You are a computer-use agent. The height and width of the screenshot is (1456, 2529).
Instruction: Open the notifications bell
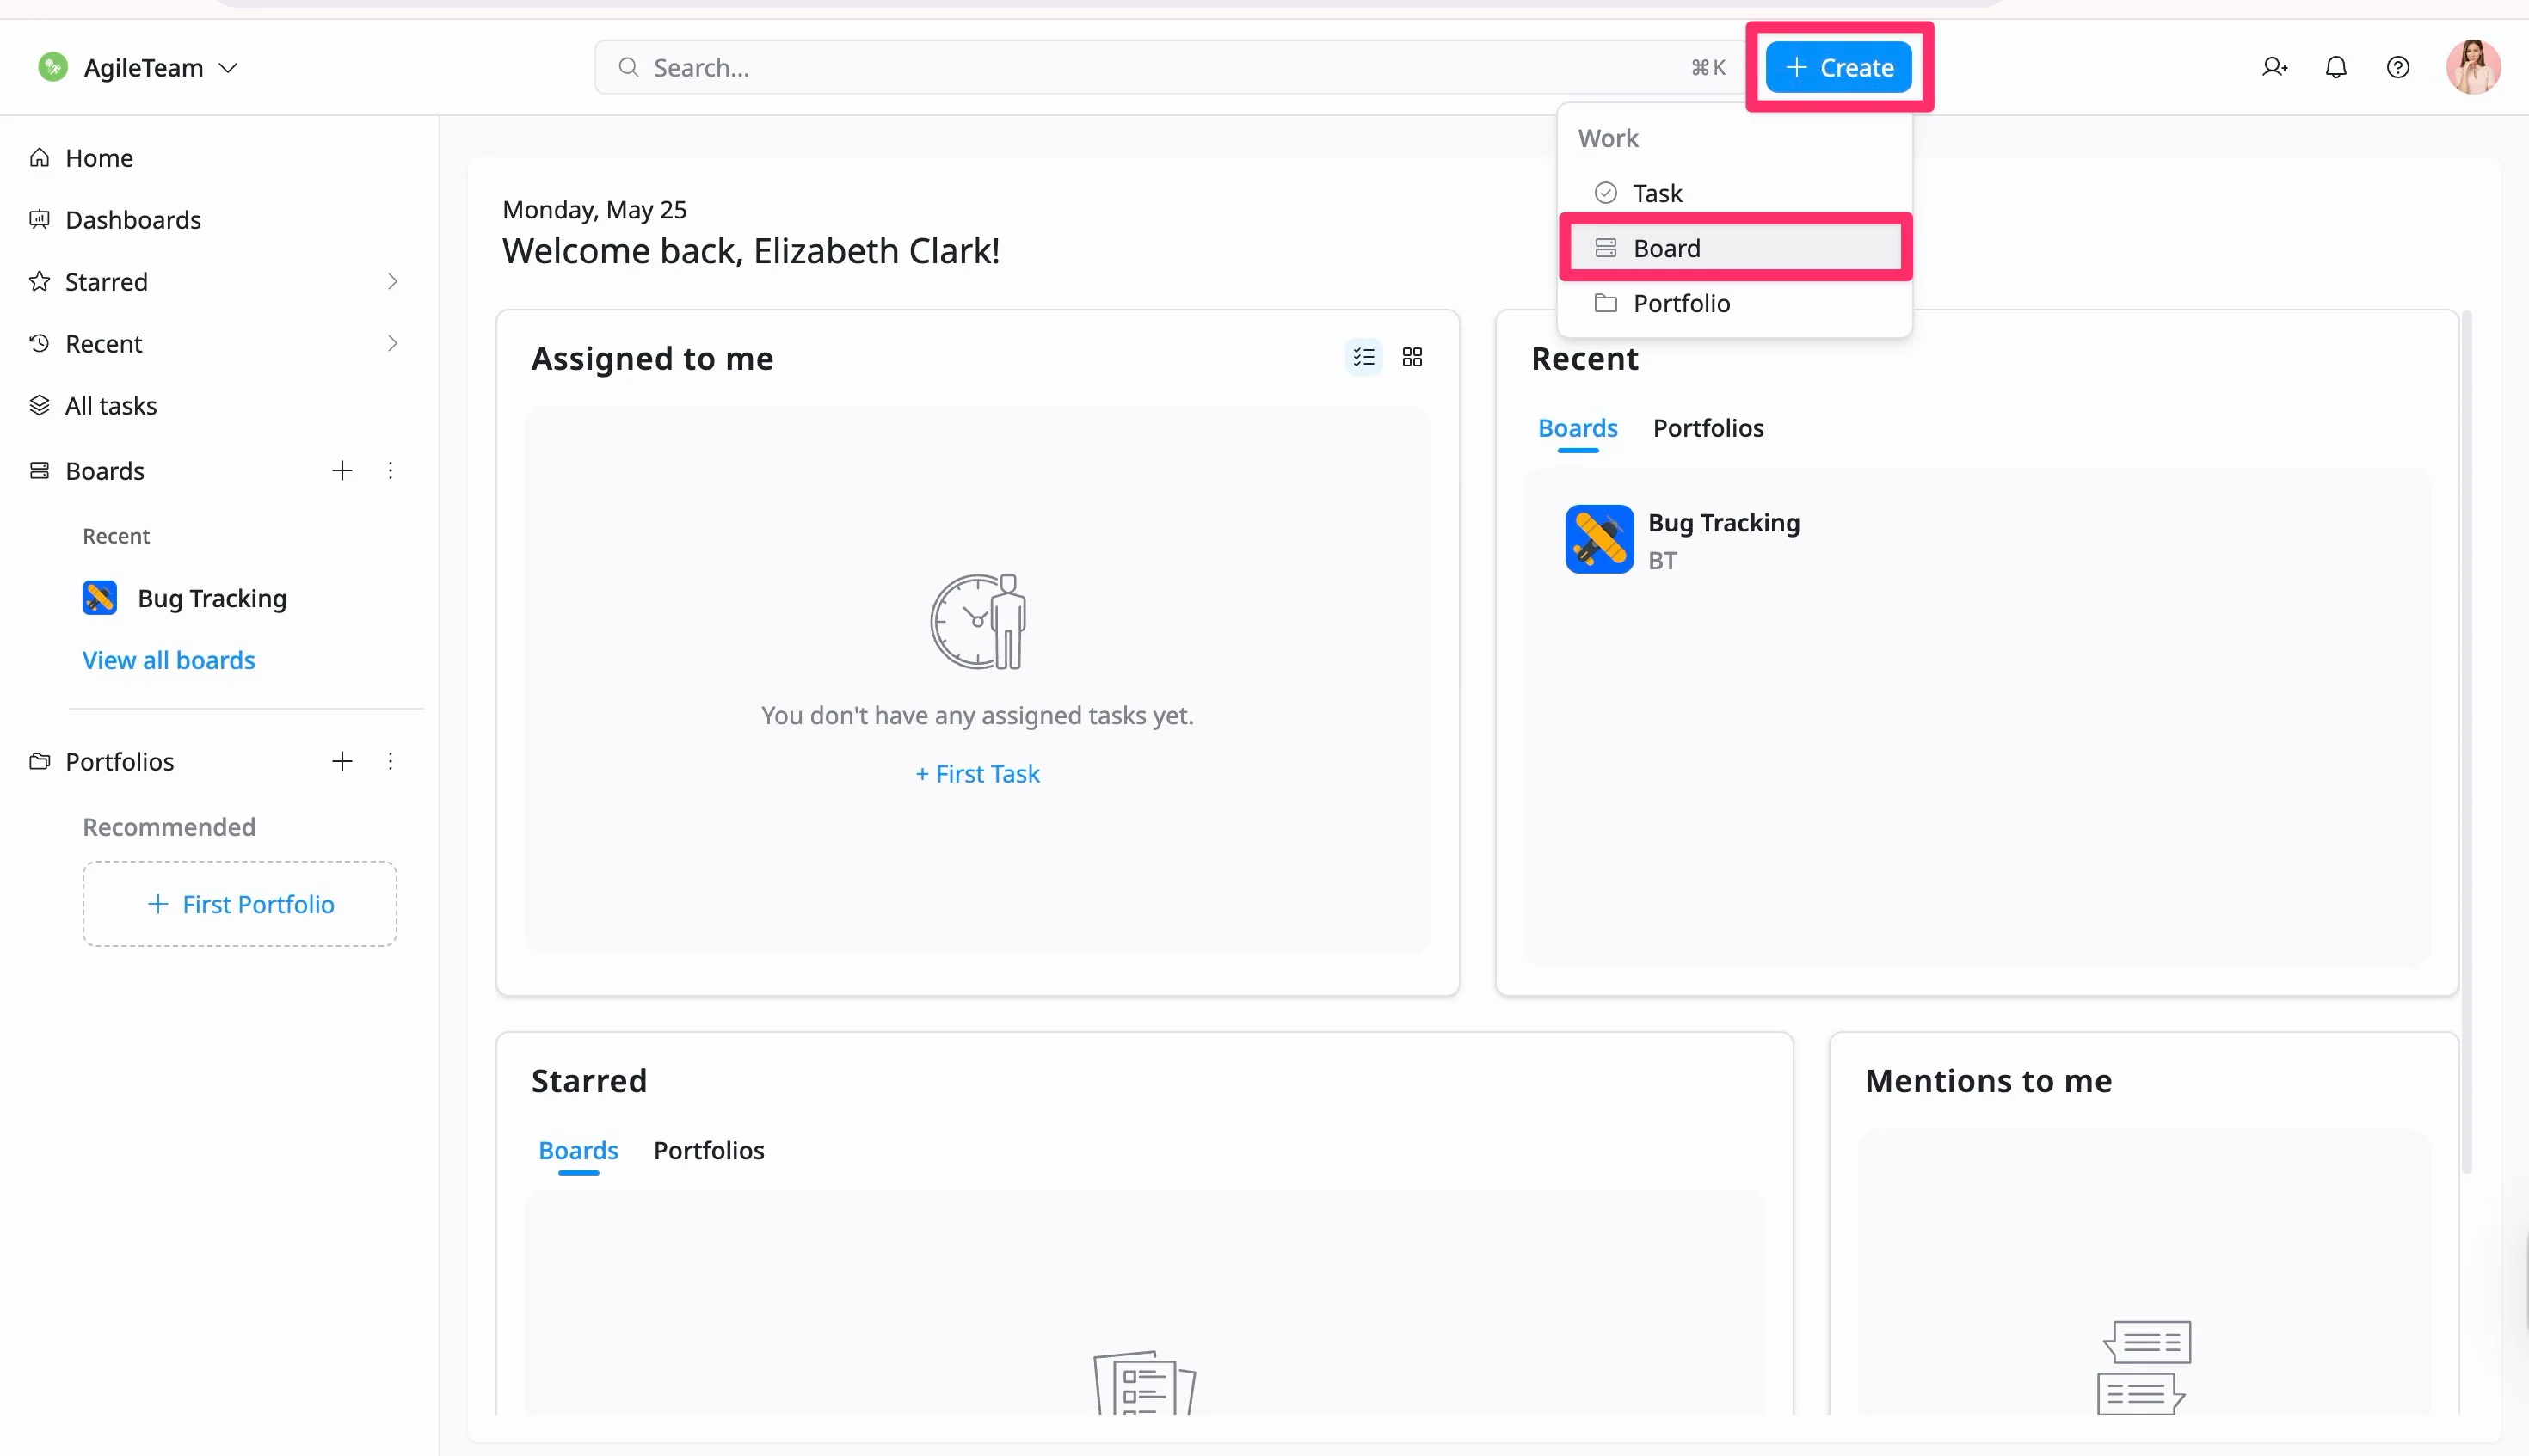(2335, 67)
